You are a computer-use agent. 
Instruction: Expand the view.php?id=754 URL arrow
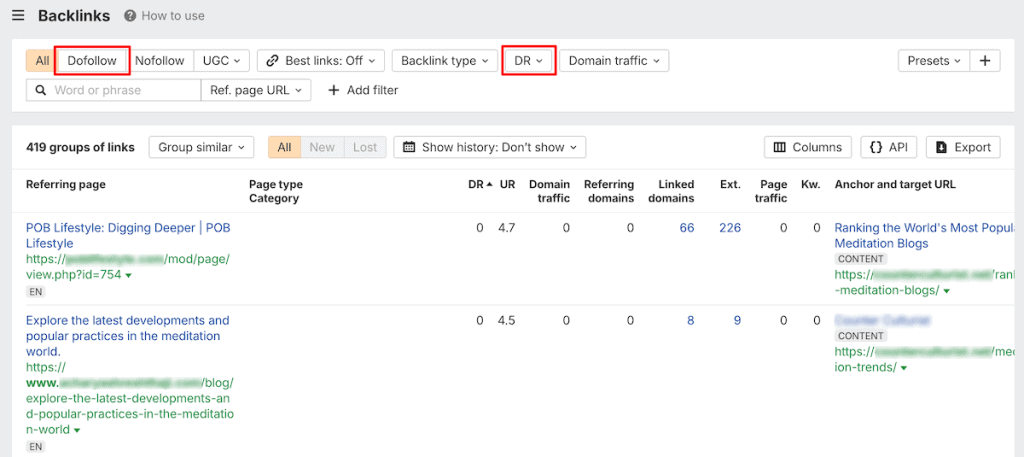click(x=129, y=276)
